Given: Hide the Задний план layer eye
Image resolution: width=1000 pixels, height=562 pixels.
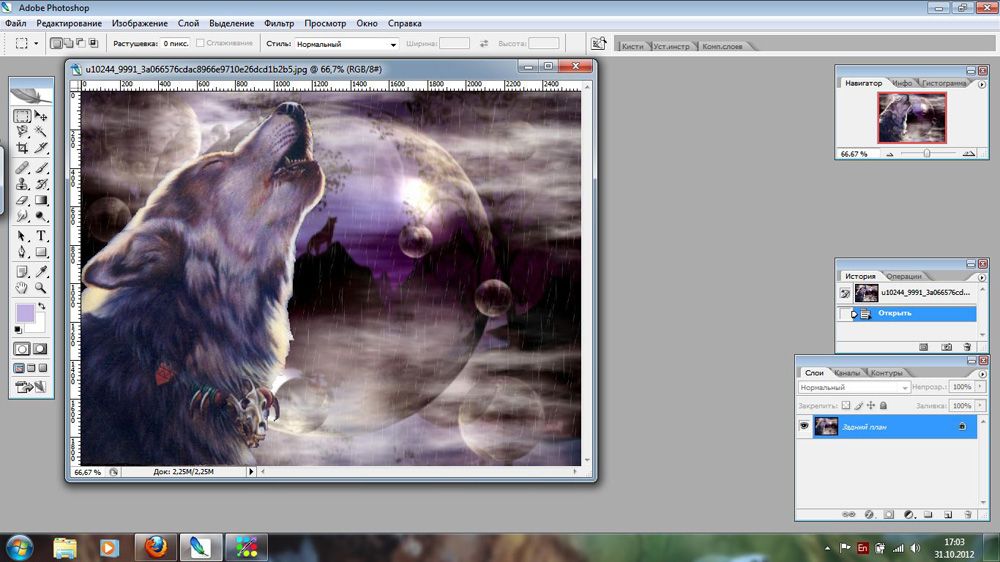Looking at the screenshot, I should pyautogui.click(x=804, y=426).
